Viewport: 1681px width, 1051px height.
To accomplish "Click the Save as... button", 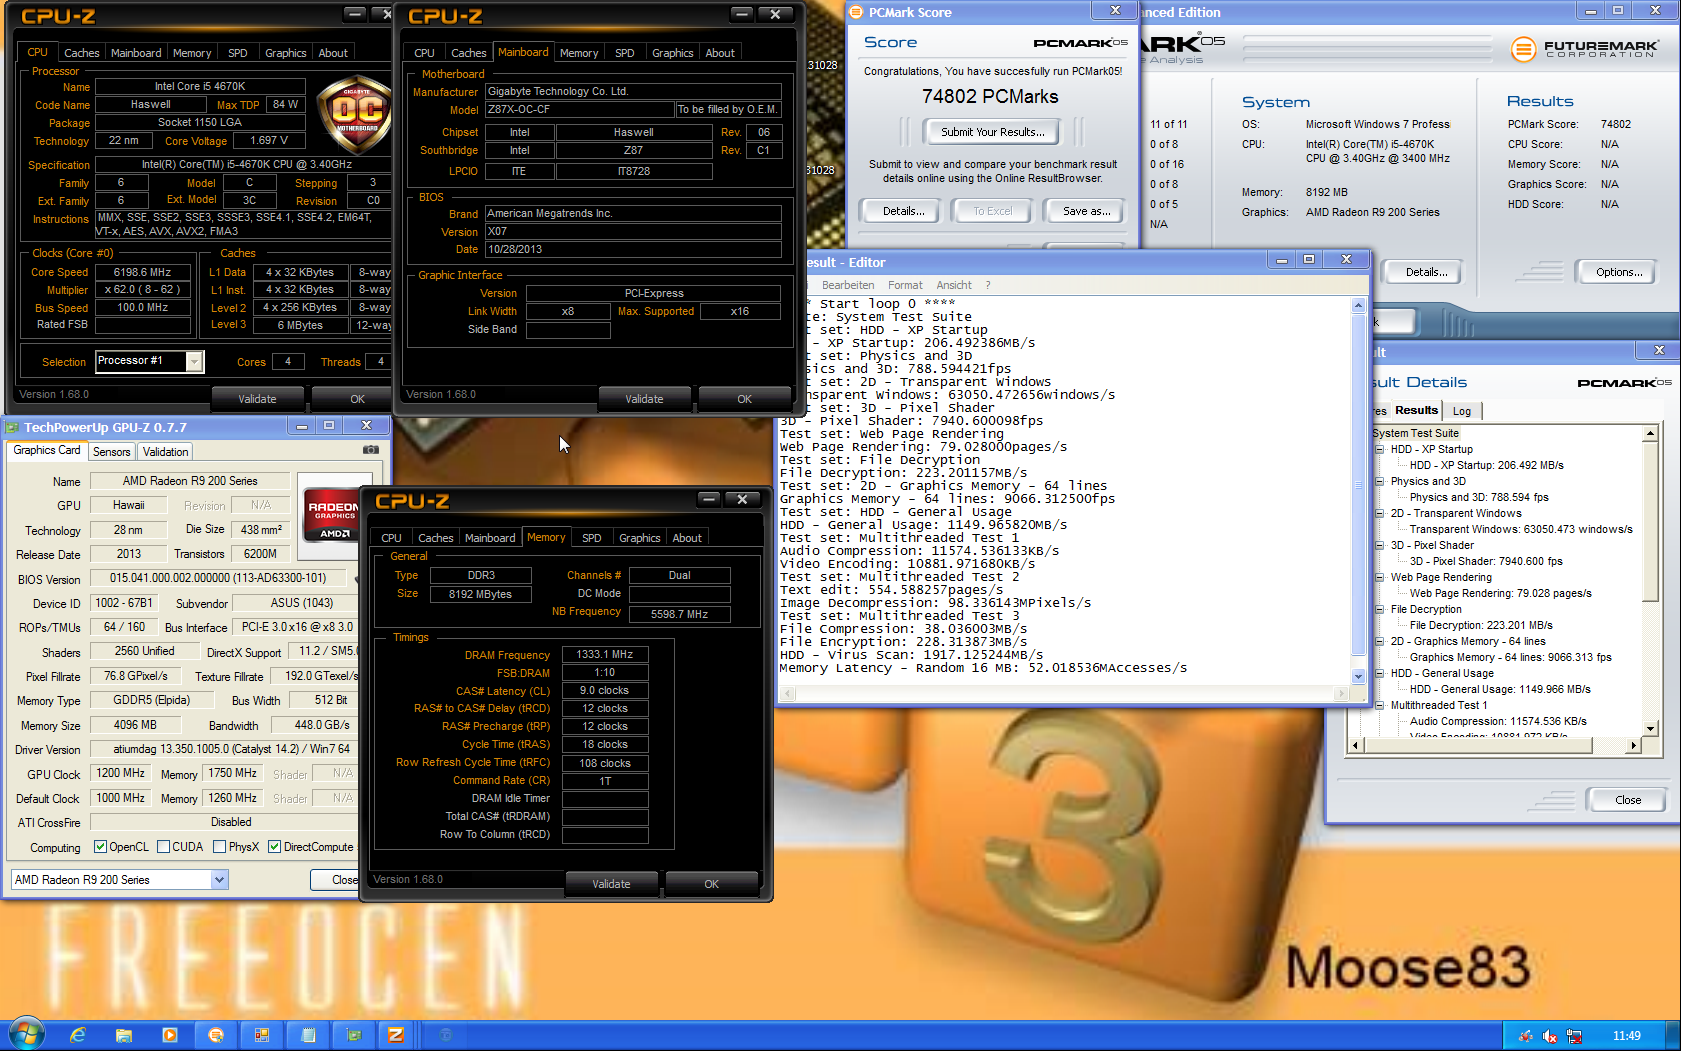I will 1086,211.
